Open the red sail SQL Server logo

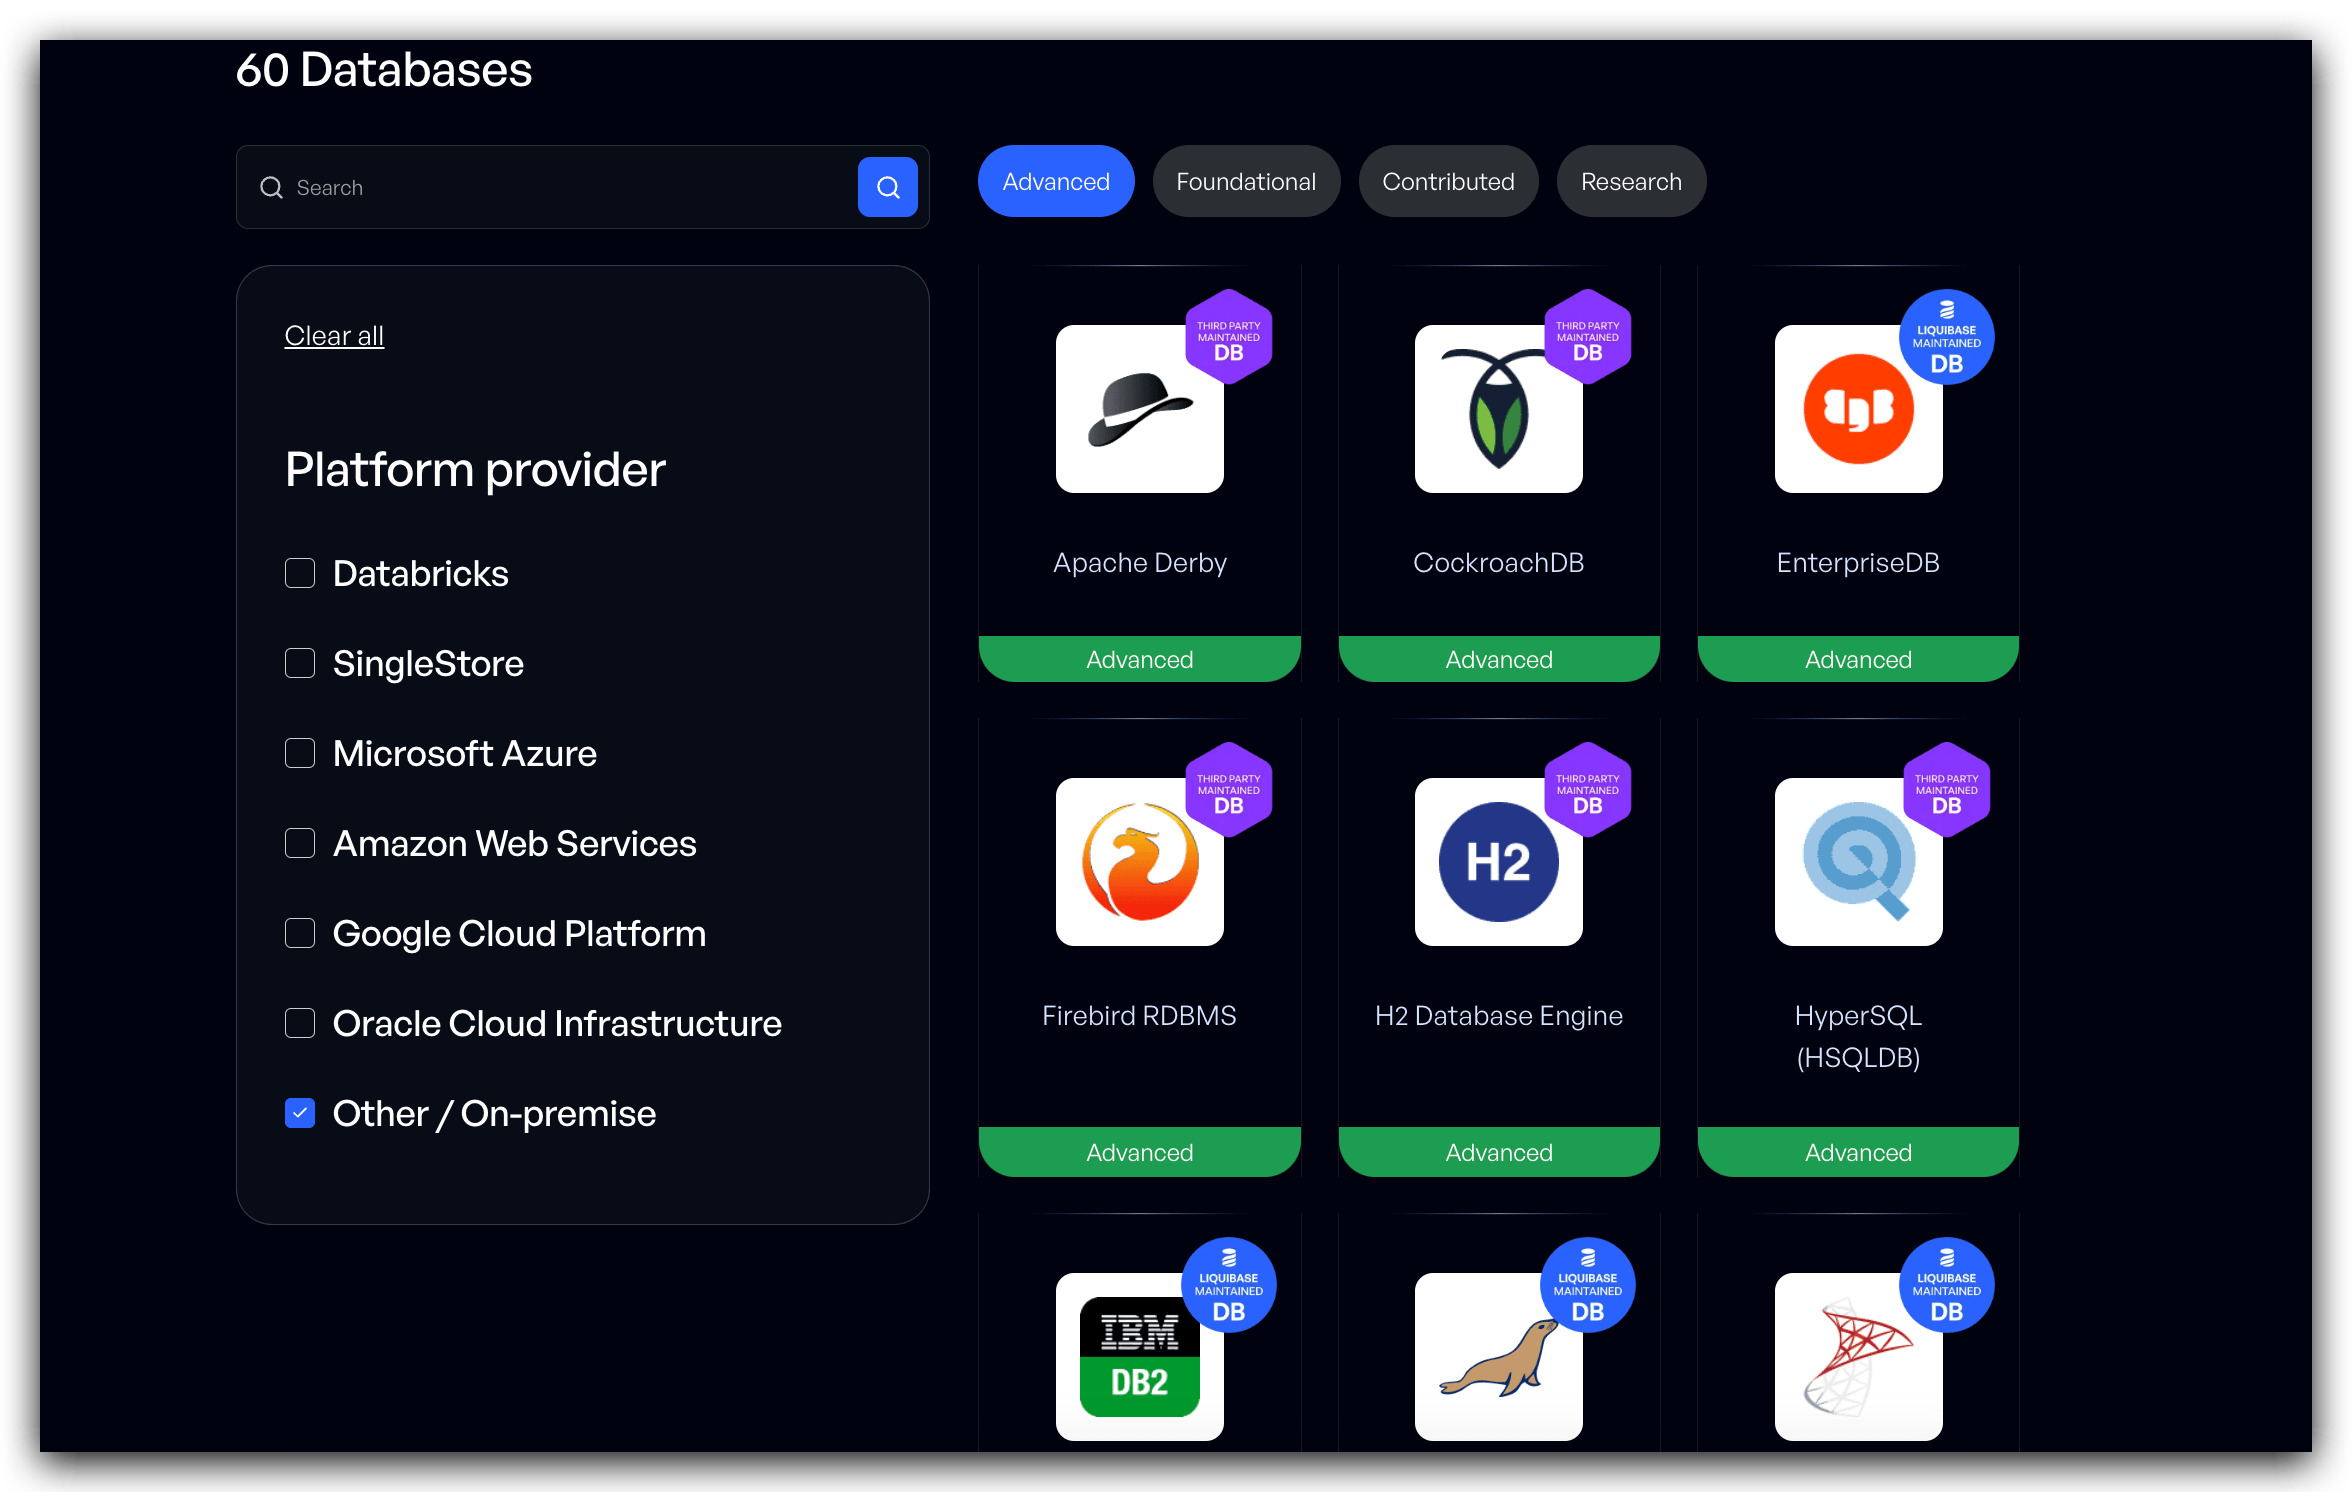pos(1858,1357)
